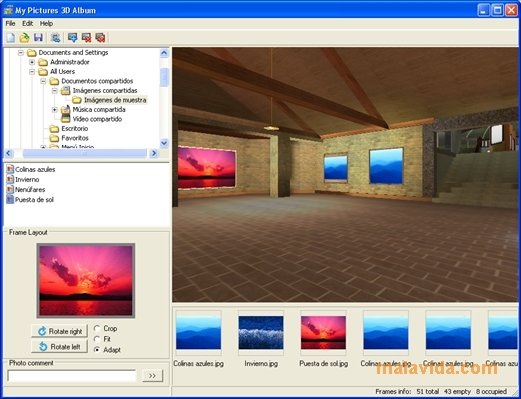Select Colinas azules in the file list
The width and height of the screenshot is (521, 399).
[x=35, y=169]
